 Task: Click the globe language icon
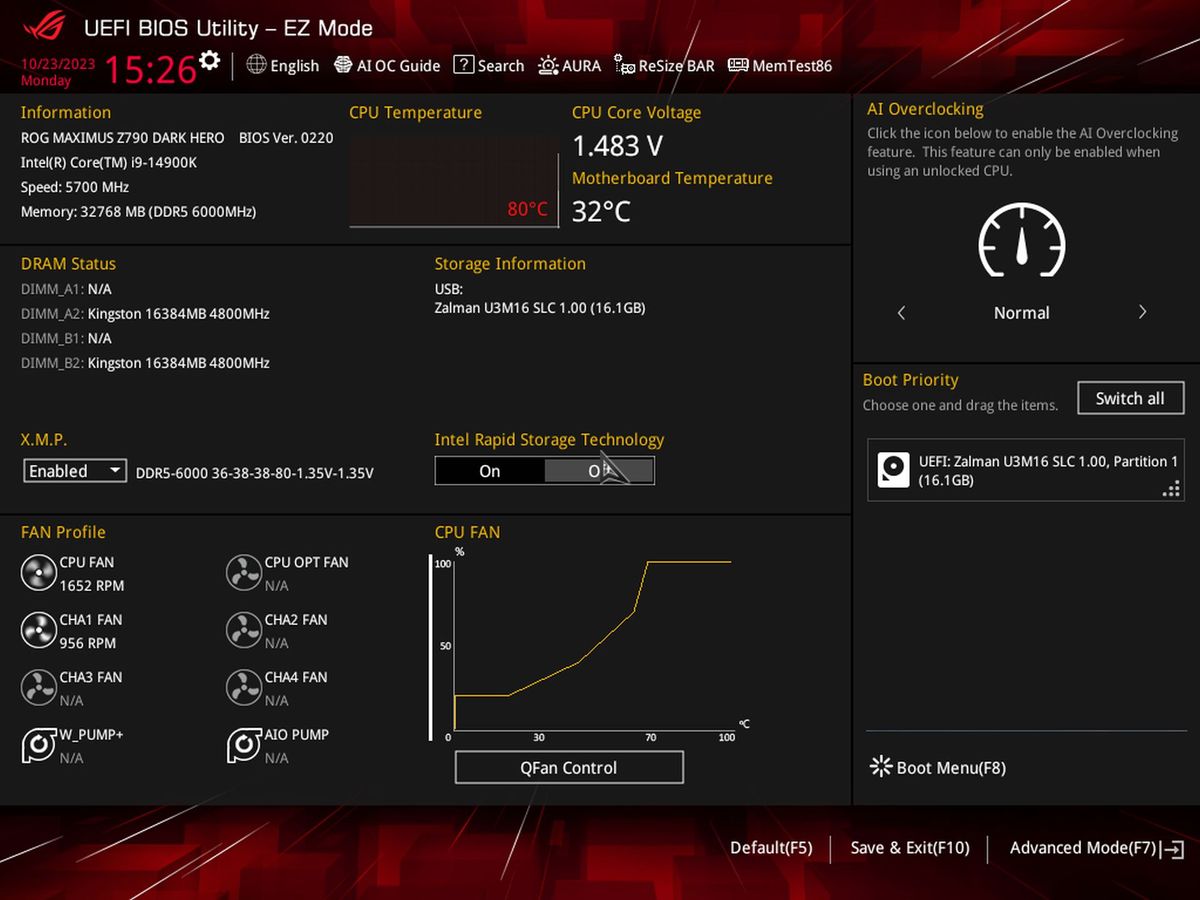tap(256, 65)
